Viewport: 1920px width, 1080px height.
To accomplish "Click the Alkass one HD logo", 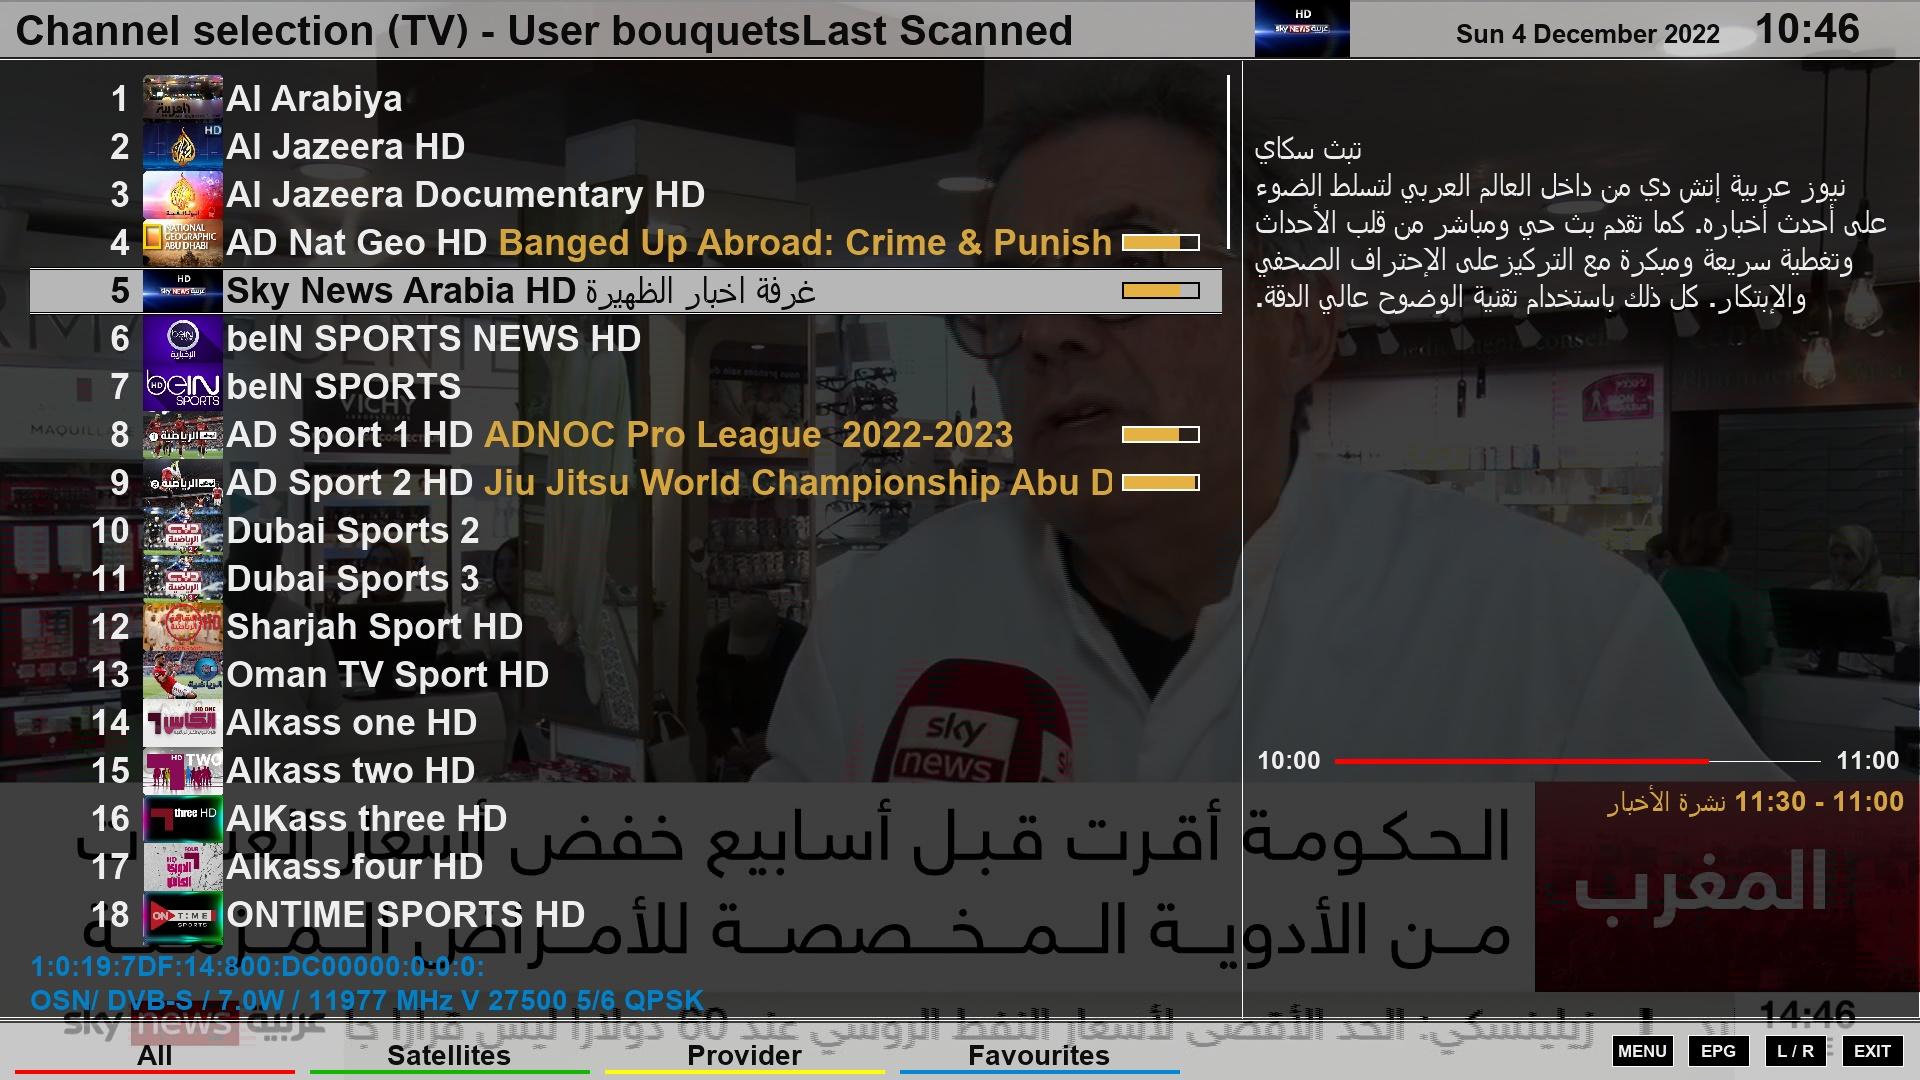I will [183, 723].
